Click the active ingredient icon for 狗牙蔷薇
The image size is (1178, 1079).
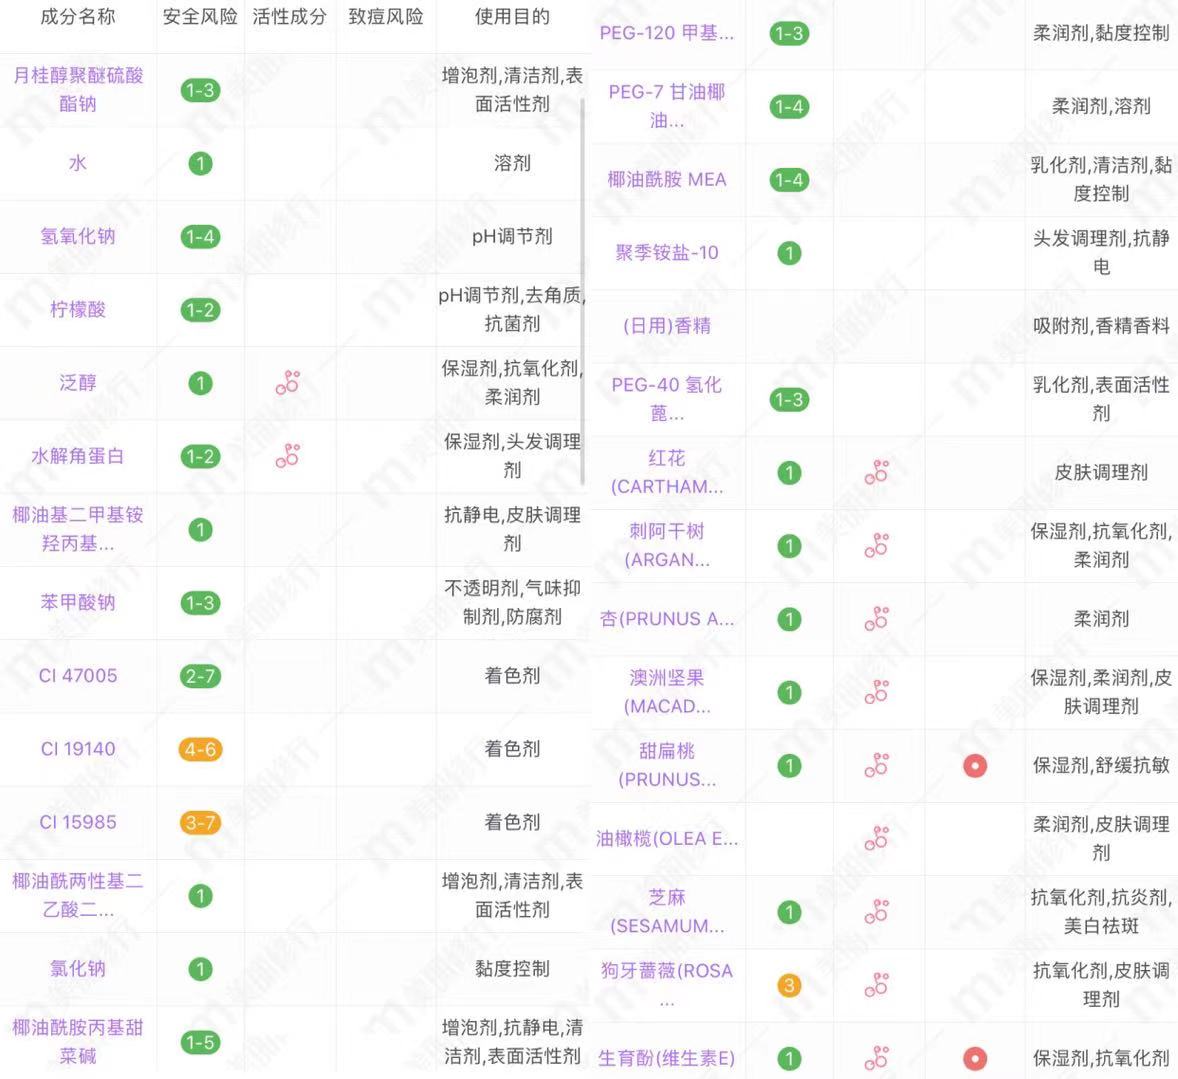pos(877,985)
